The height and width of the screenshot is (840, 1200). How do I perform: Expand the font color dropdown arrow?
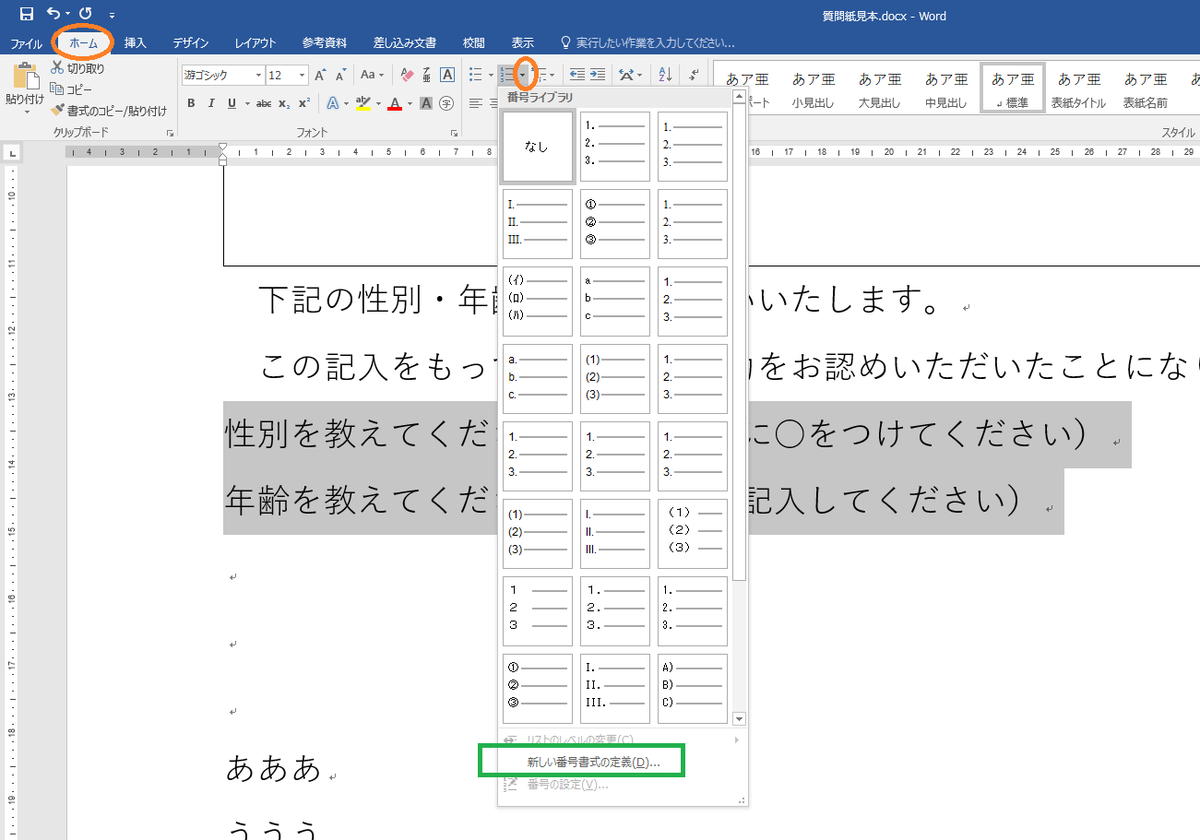click(411, 103)
